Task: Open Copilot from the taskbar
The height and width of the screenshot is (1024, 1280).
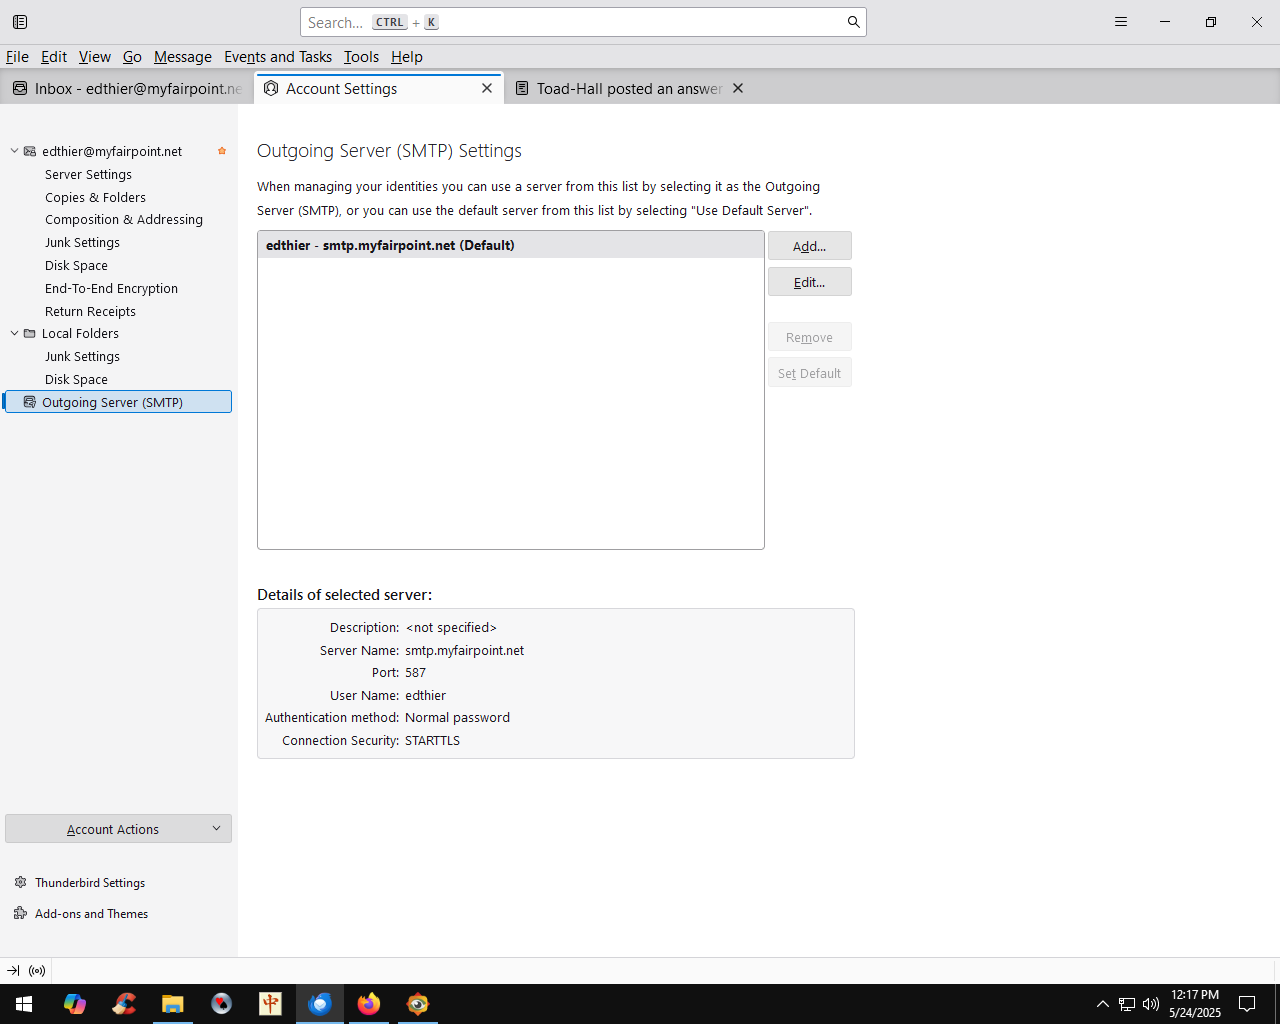Action: coord(74,1004)
